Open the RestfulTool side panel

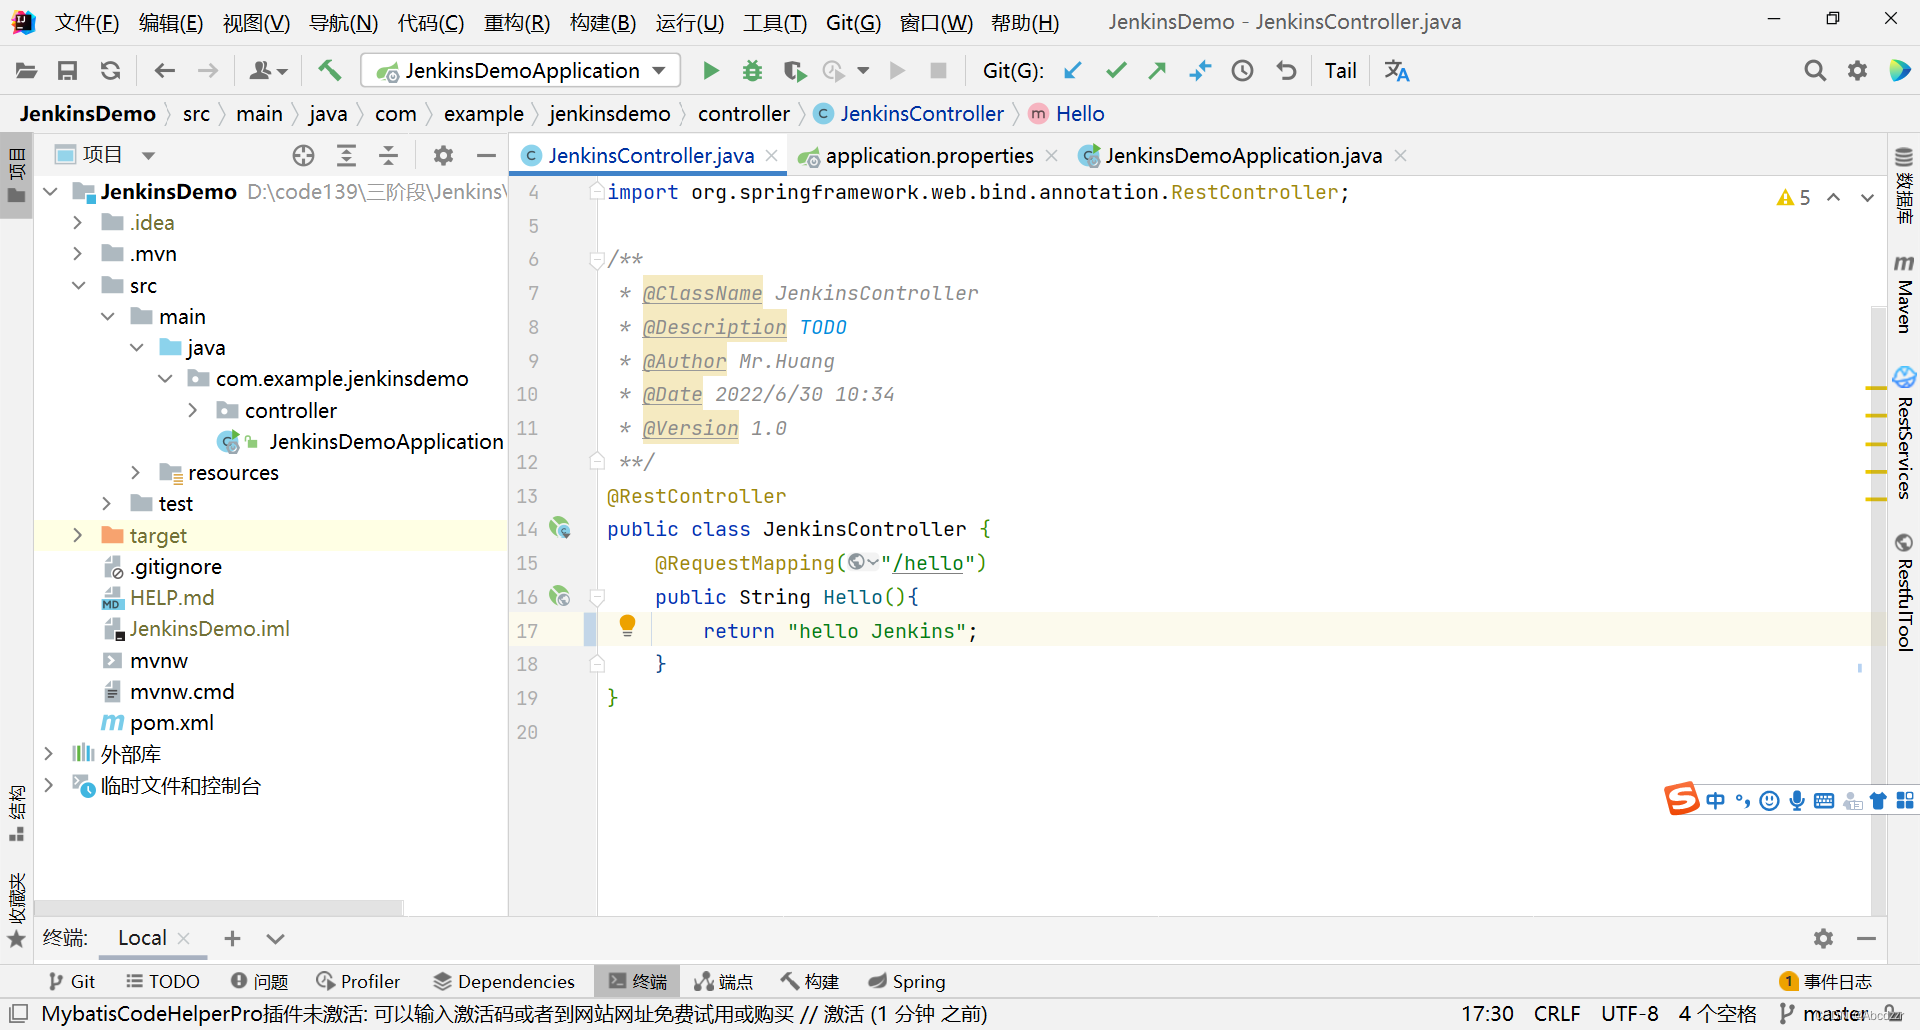point(1904,592)
